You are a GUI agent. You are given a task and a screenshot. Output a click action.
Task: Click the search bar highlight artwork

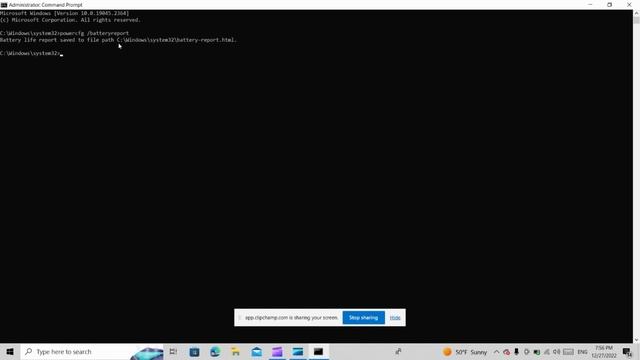[147, 353]
